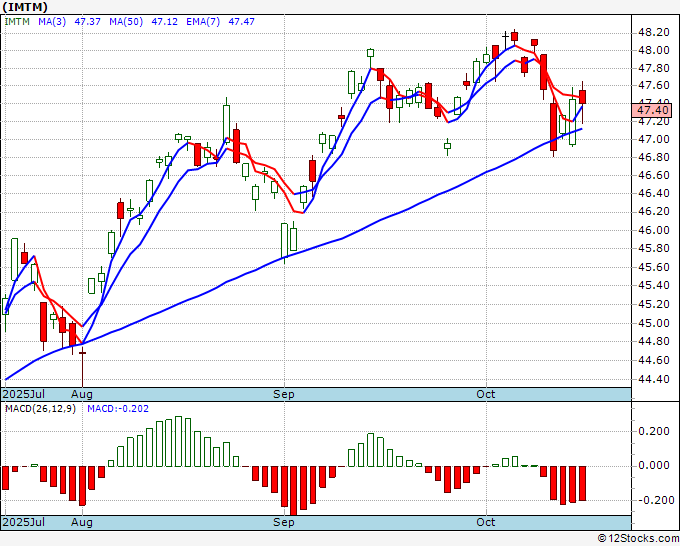Select the 48.20 price axis label
This screenshot has width=680, height=546.
tap(654, 33)
